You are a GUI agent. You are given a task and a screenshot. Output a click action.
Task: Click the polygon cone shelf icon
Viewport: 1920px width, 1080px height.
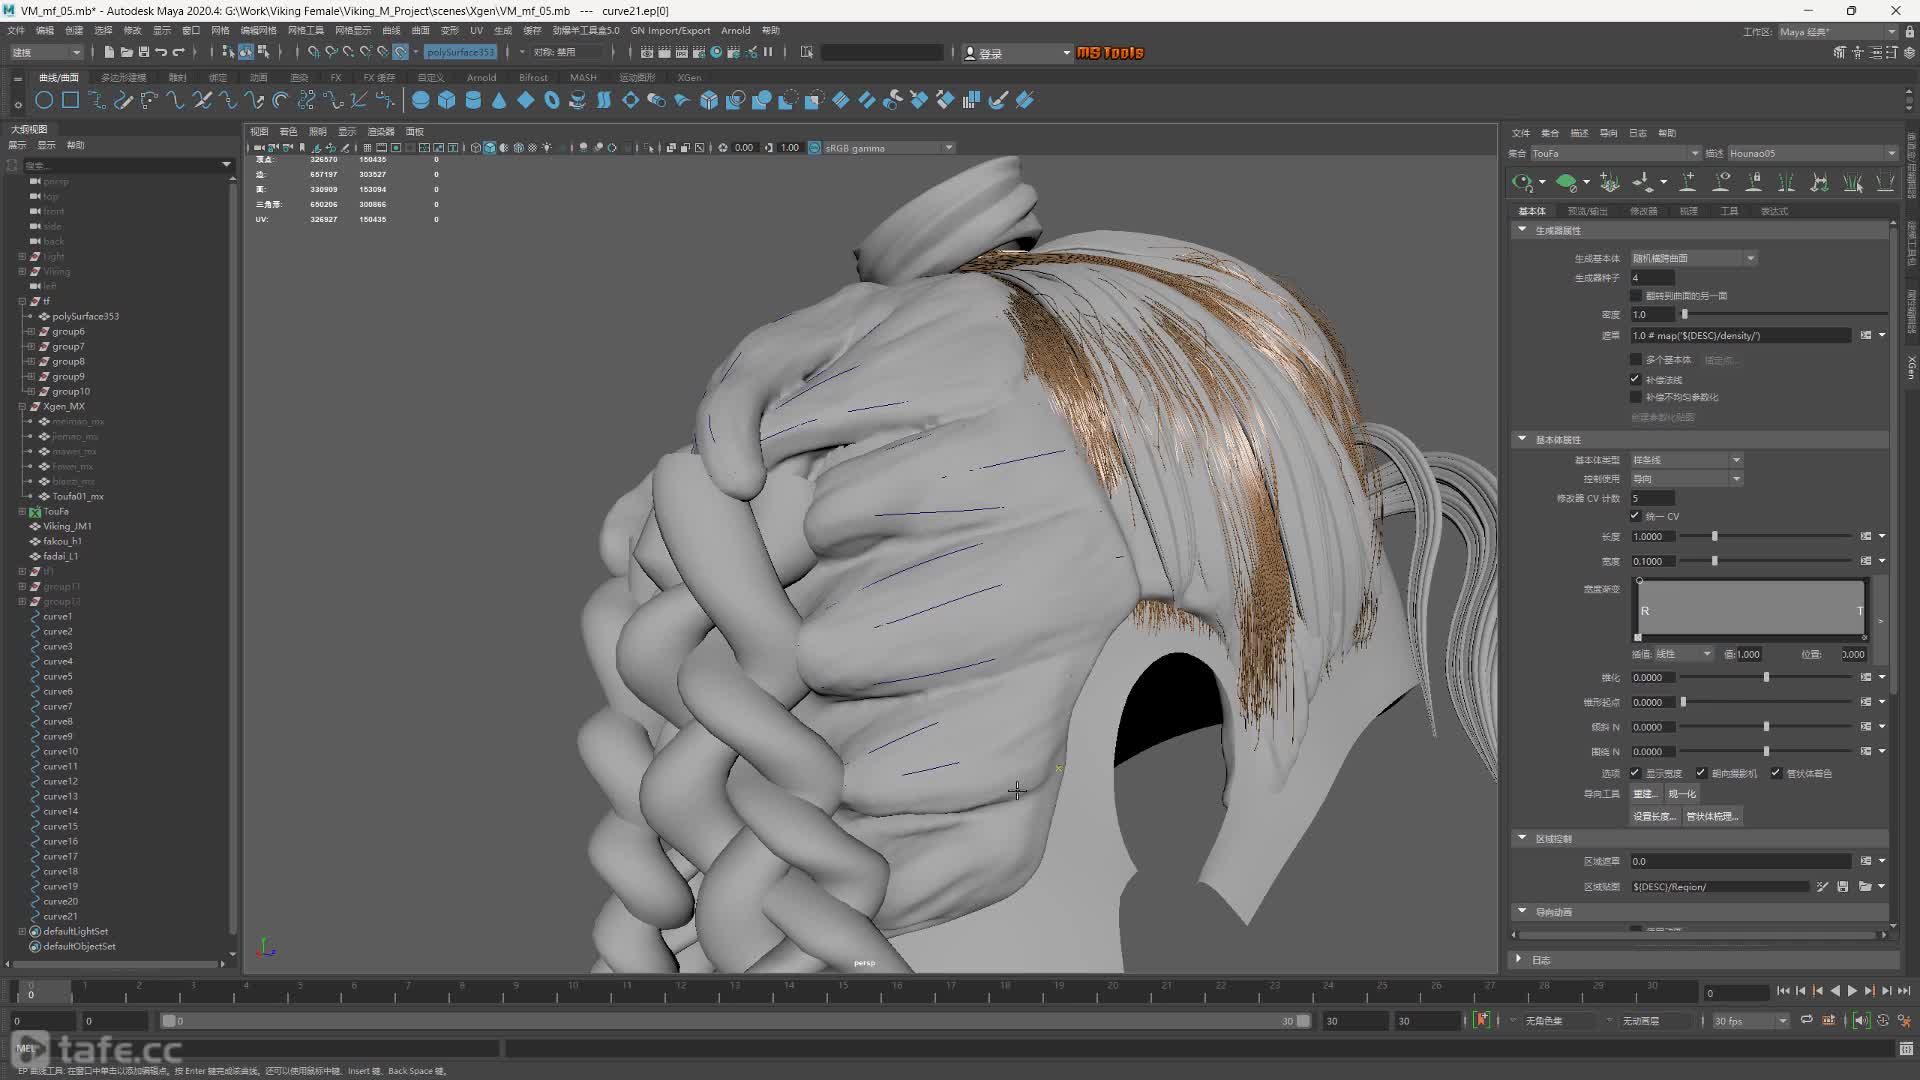click(x=499, y=100)
